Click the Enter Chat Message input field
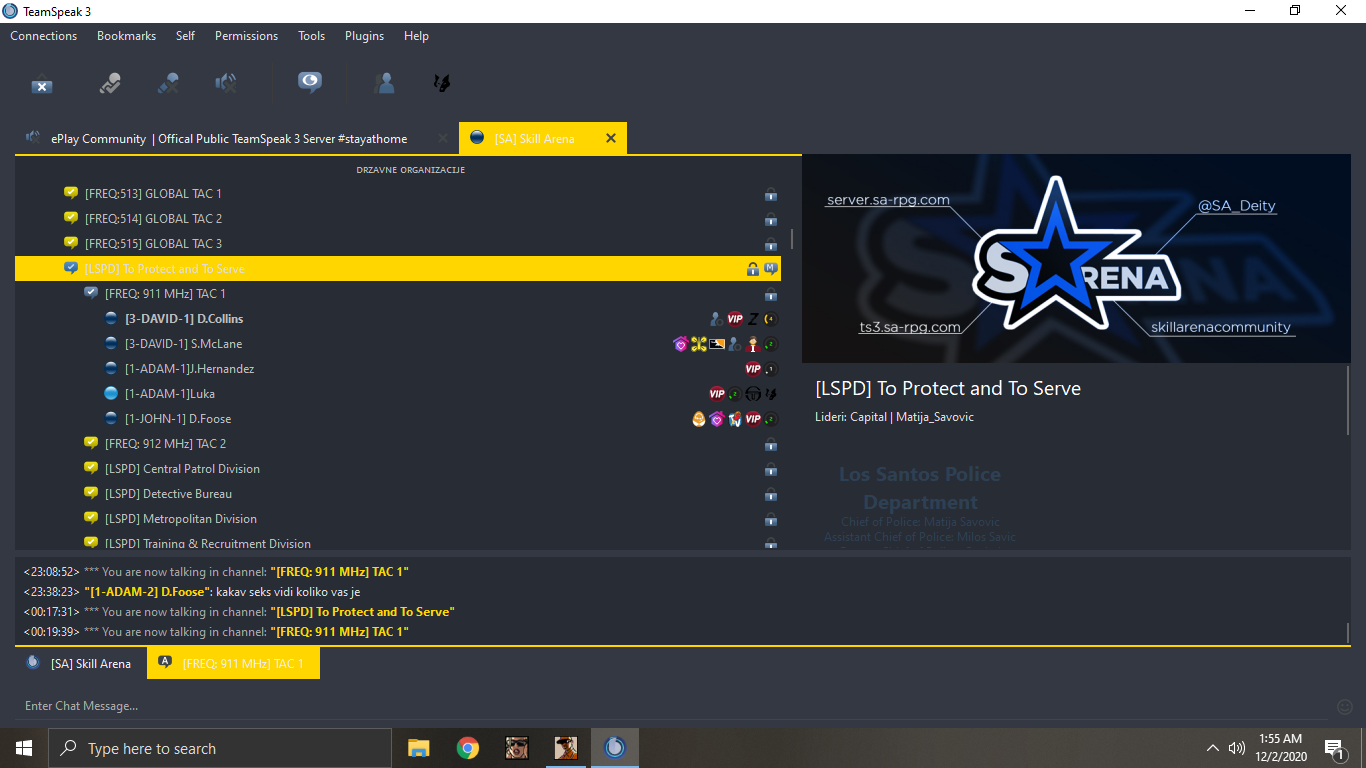Image resolution: width=1366 pixels, height=768 pixels. (675, 706)
